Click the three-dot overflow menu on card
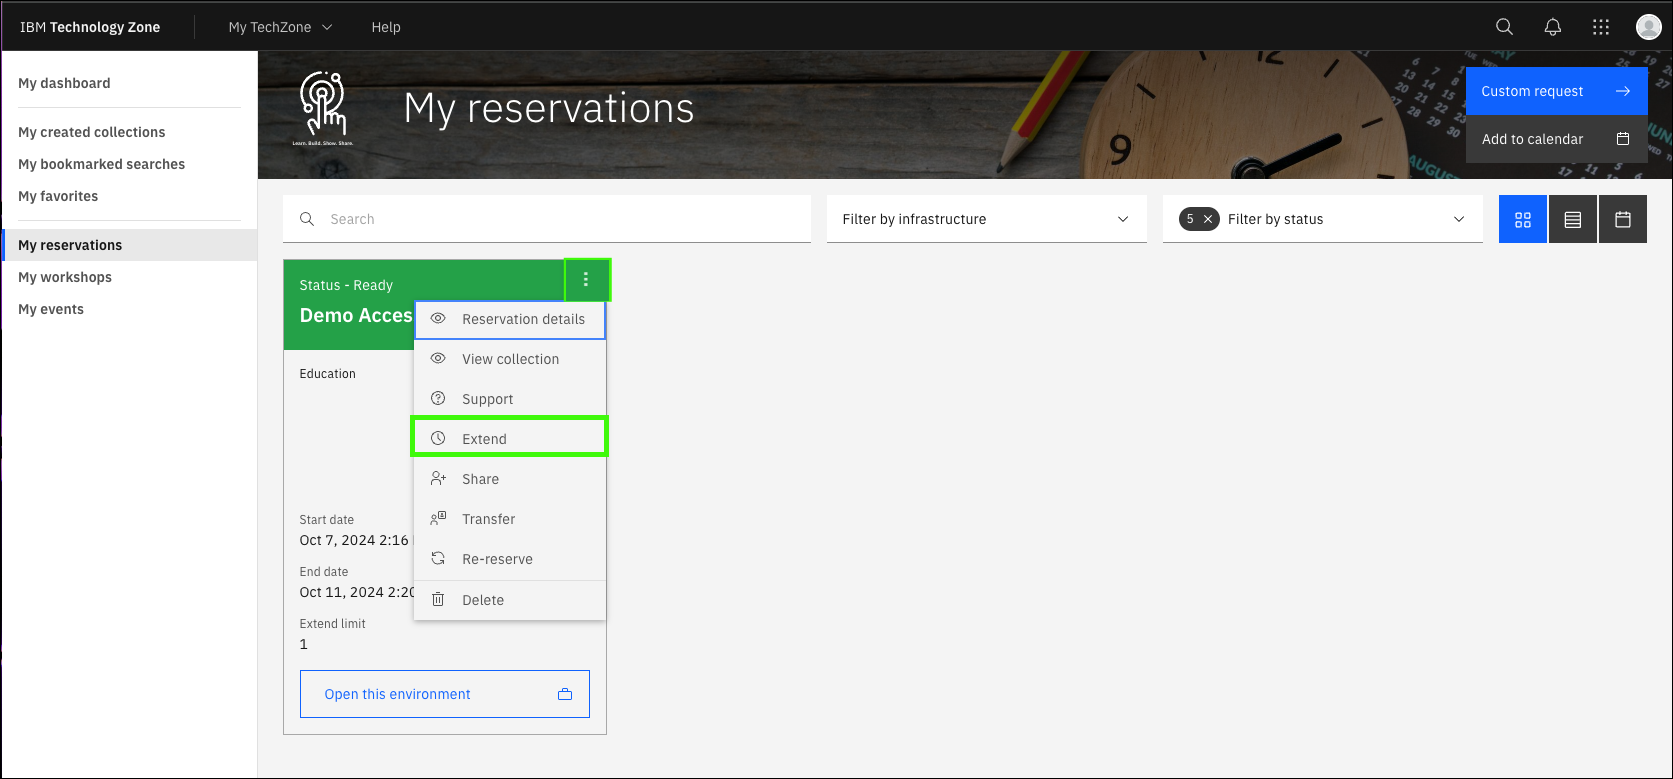The height and width of the screenshot is (779, 1673). pyautogui.click(x=586, y=280)
